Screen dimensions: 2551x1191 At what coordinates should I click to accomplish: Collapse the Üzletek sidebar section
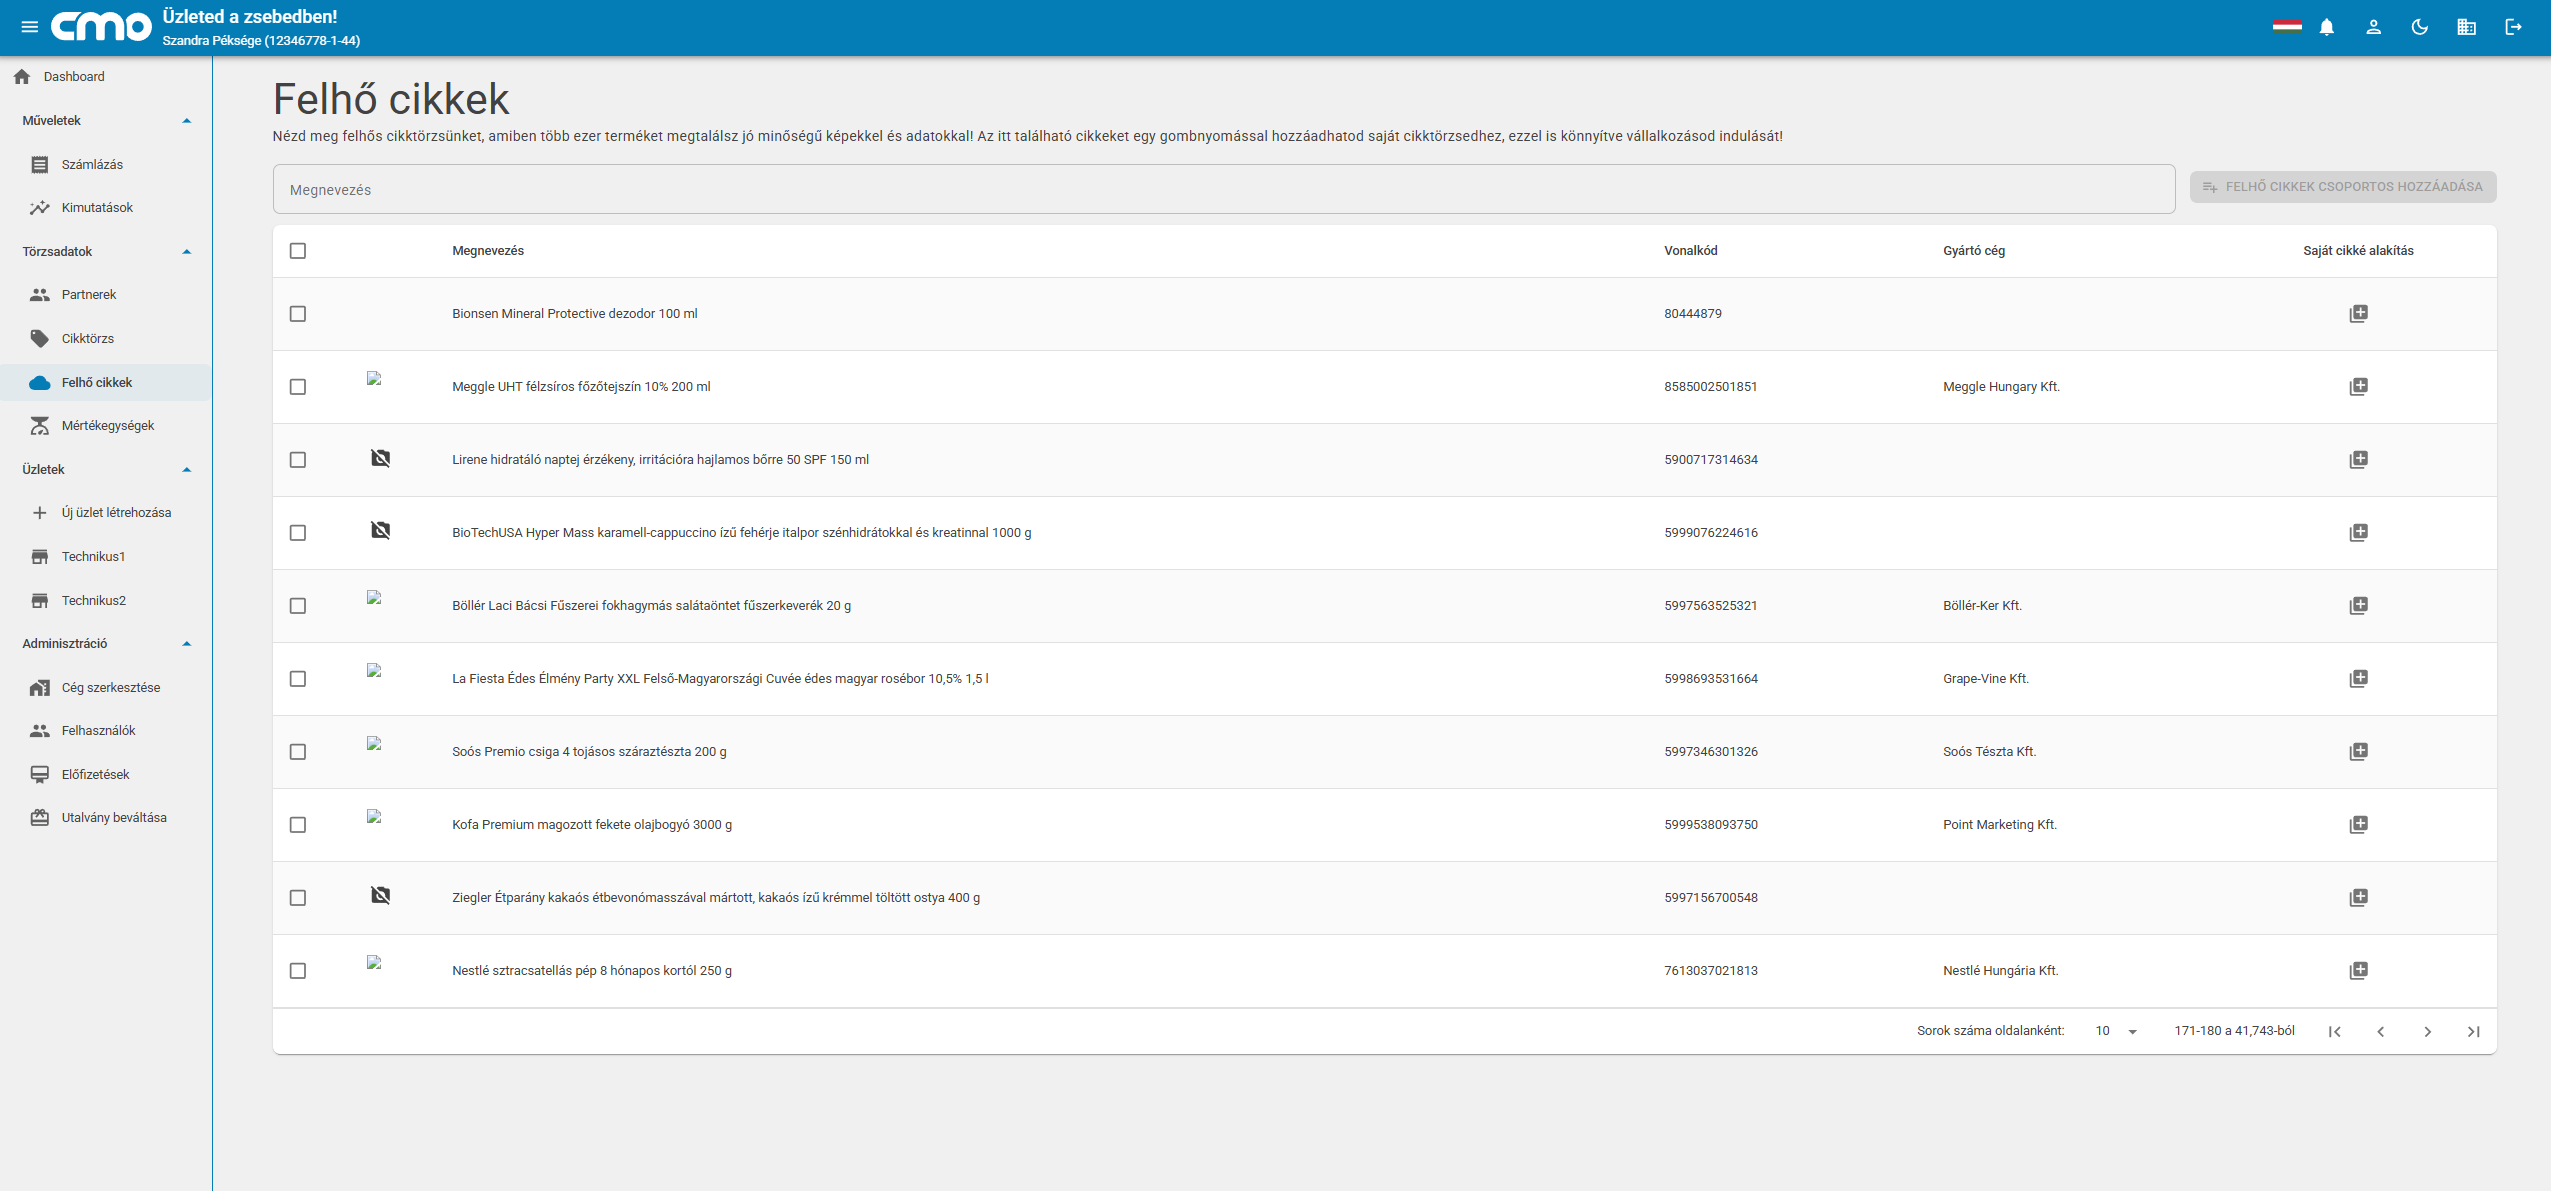pos(186,470)
